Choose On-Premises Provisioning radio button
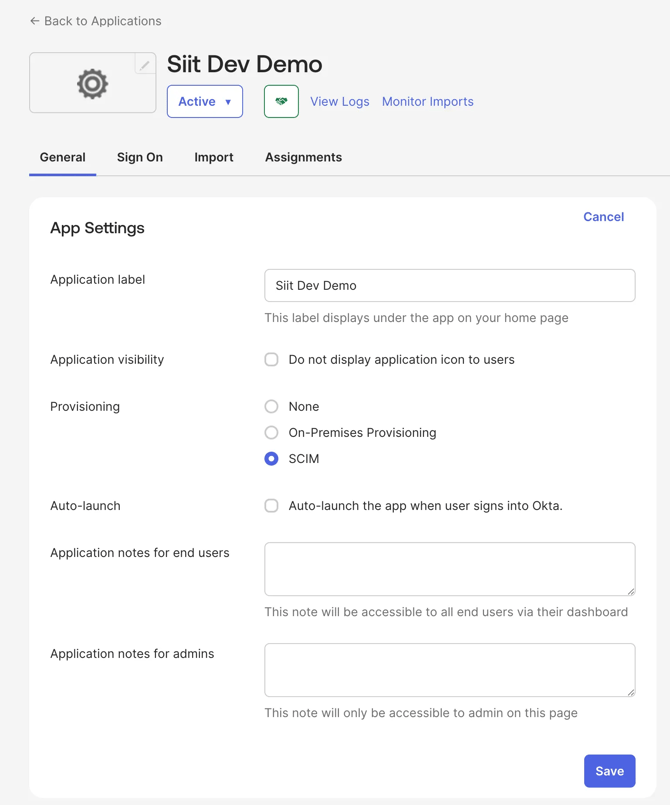This screenshot has height=805, width=670. [x=272, y=432]
